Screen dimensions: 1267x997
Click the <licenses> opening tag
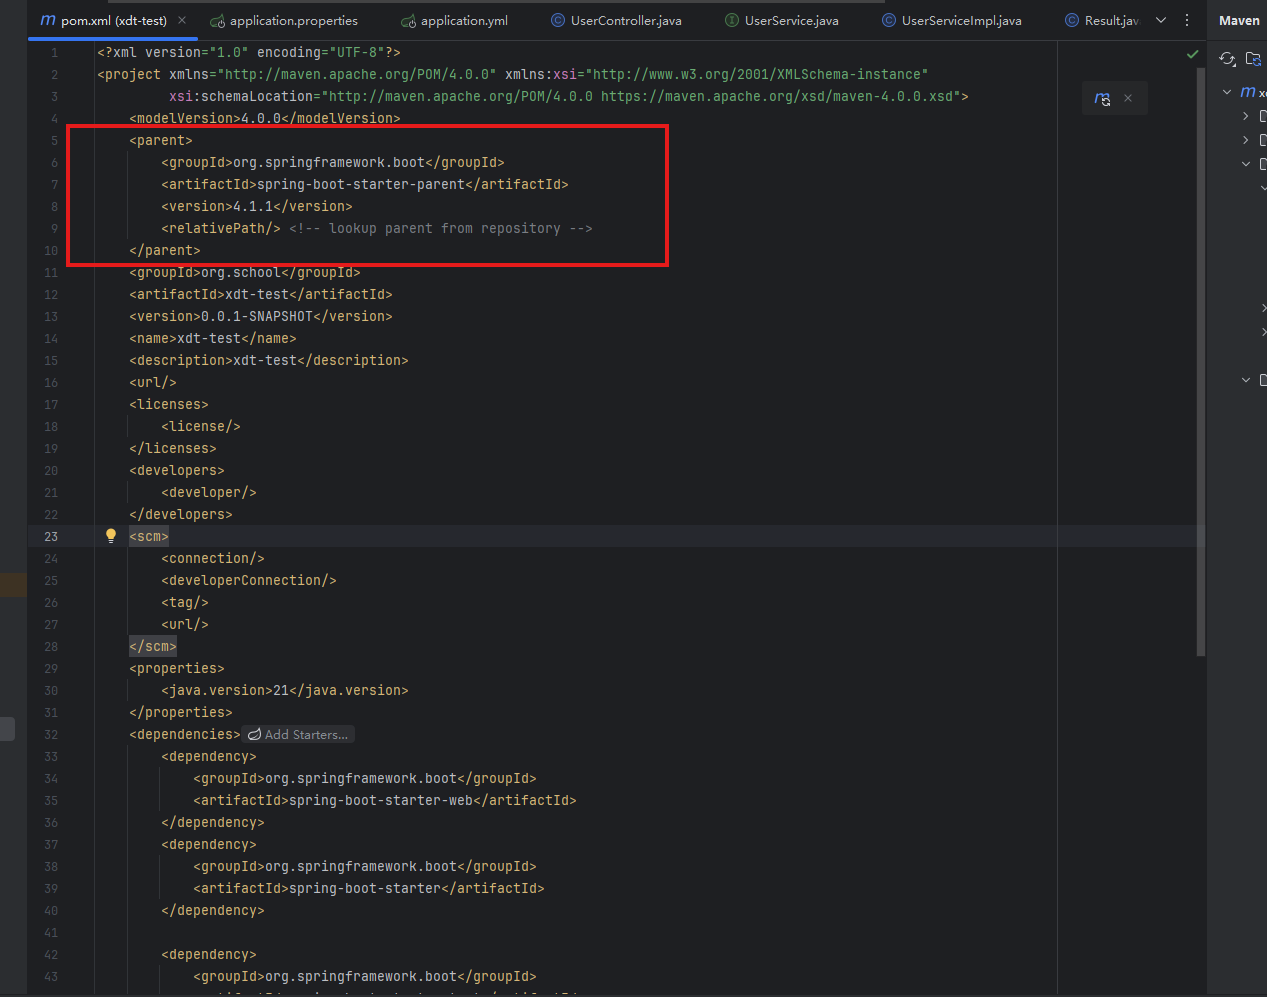click(x=169, y=404)
